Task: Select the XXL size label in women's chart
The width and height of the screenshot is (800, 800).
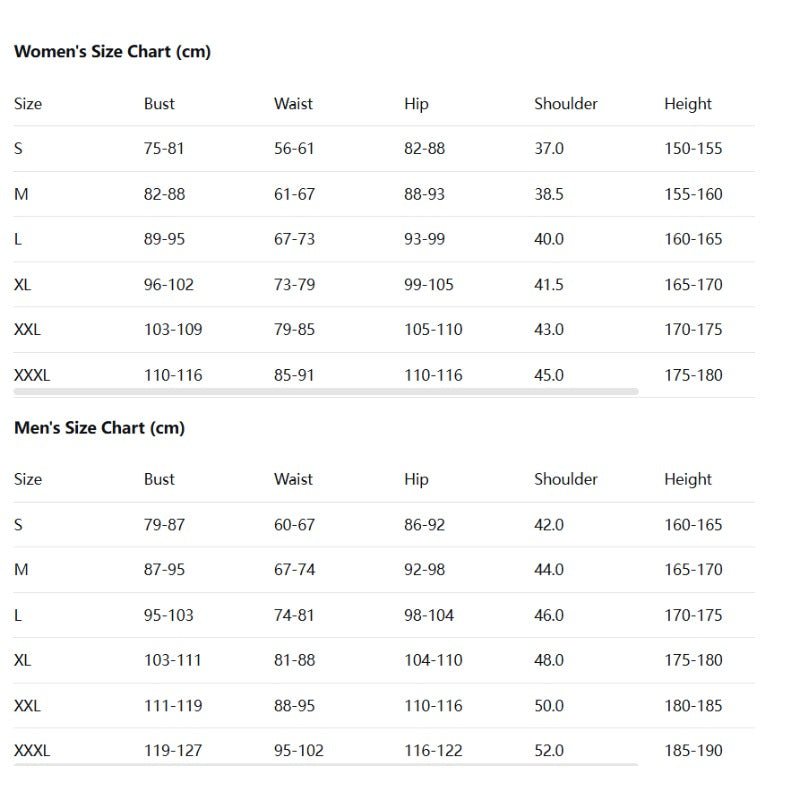Action: pyautogui.click(x=28, y=330)
